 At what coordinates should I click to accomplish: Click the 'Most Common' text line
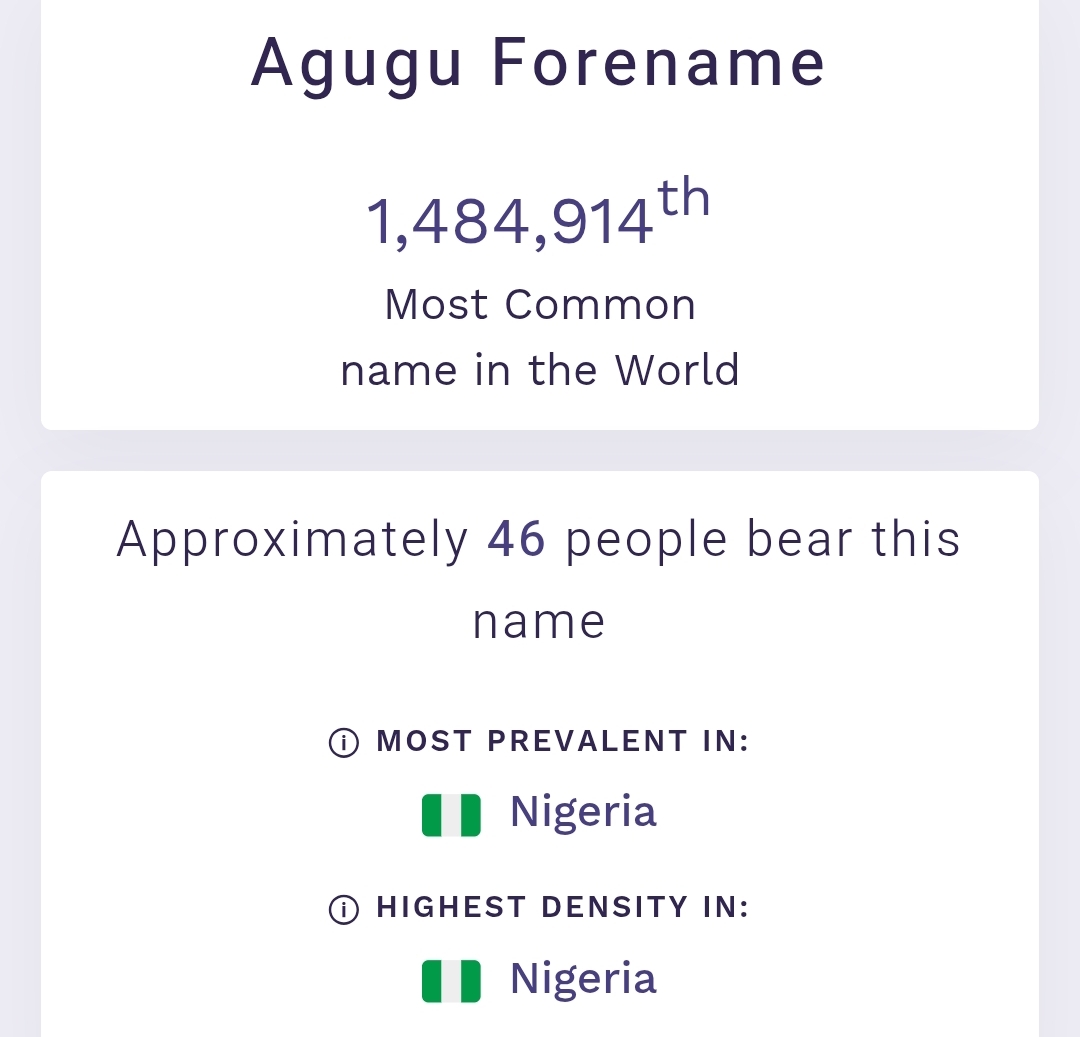pyautogui.click(x=540, y=305)
